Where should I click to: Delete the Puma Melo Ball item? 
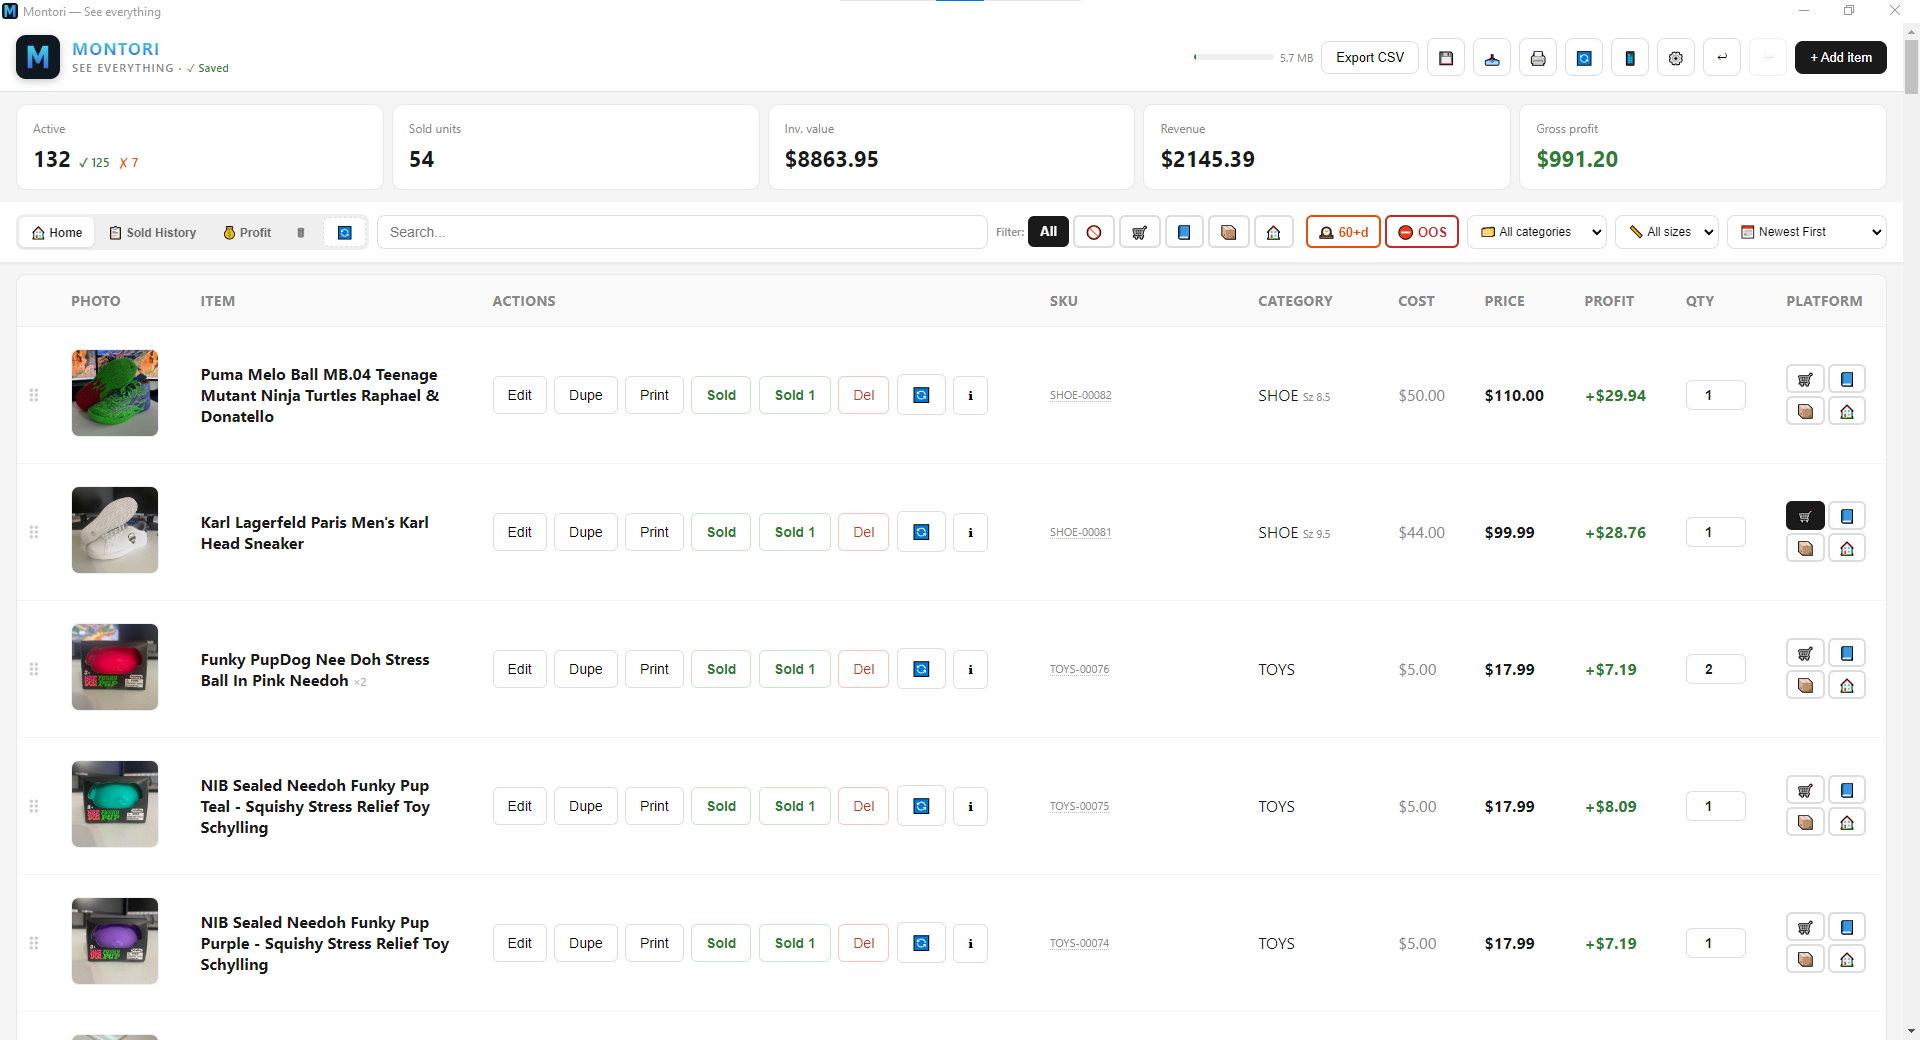click(864, 395)
